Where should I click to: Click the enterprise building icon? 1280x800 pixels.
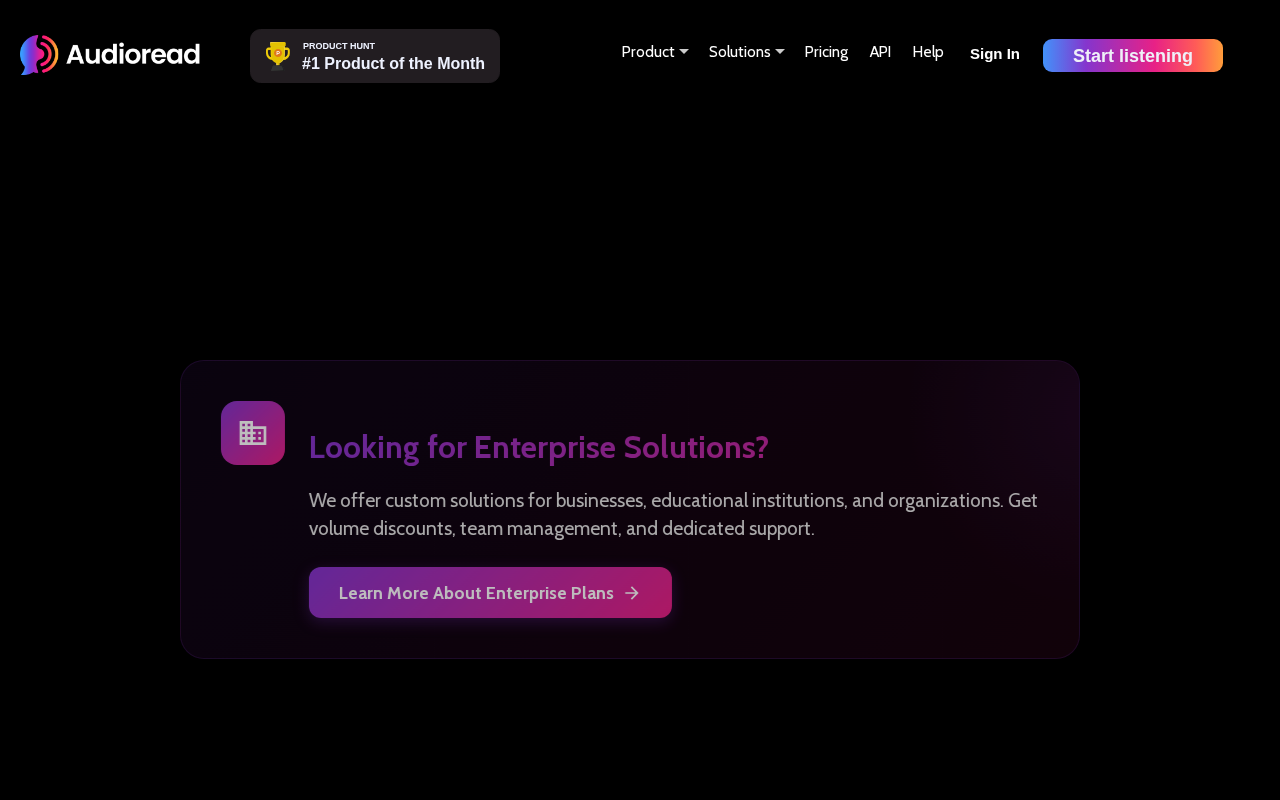[x=253, y=433]
